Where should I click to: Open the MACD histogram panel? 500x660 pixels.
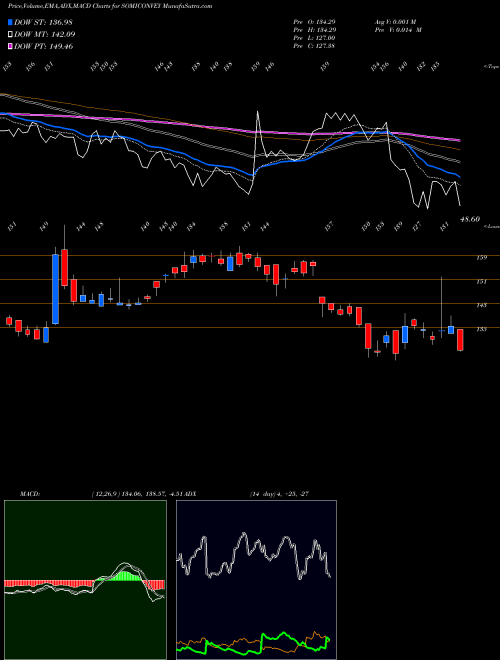(x=85, y=580)
